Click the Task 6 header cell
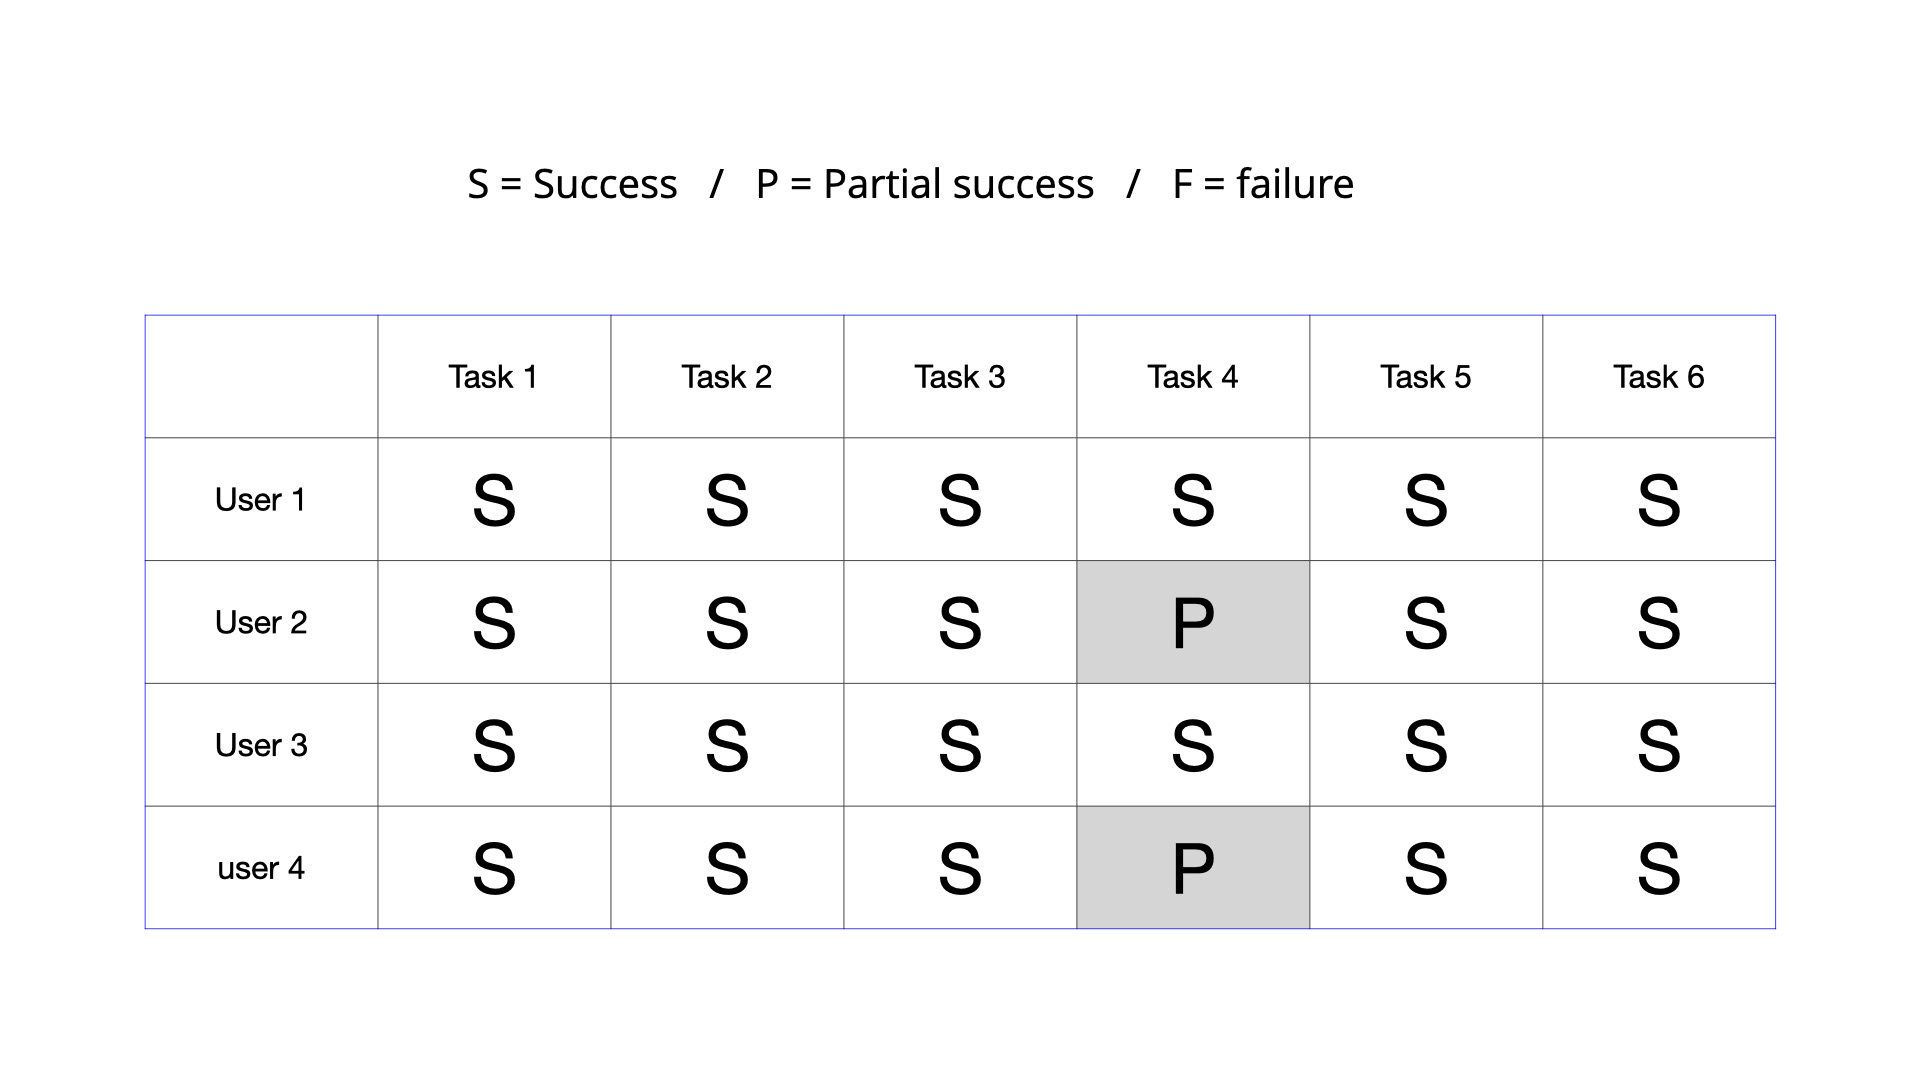Viewport: 1920px width, 1080px height. (1659, 377)
